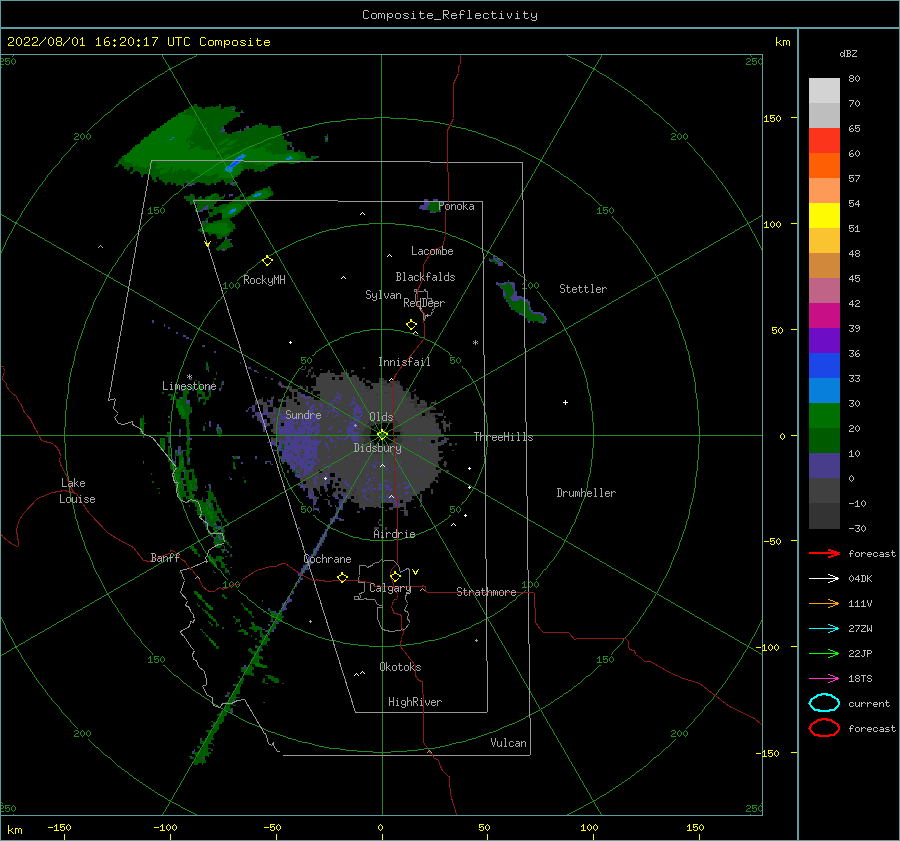This screenshot has width=900, height=841.
Task: Click the Innisfail city label
Action: (x=404, y=362)
